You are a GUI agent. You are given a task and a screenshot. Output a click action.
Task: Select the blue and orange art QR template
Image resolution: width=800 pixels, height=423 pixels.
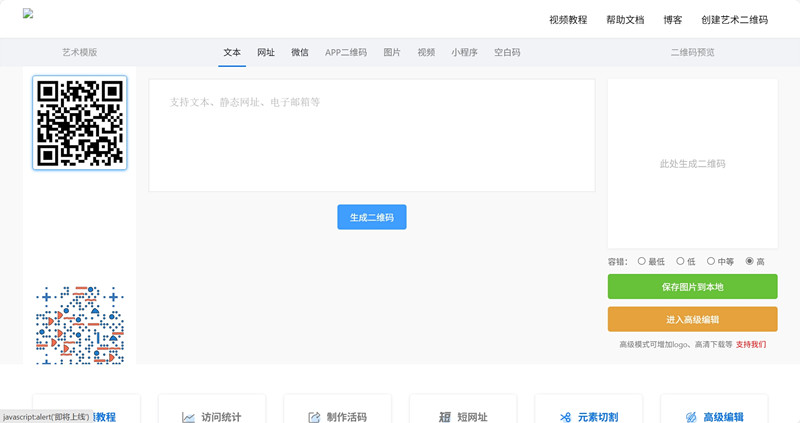pyautogui.click(x=80, y=325)
